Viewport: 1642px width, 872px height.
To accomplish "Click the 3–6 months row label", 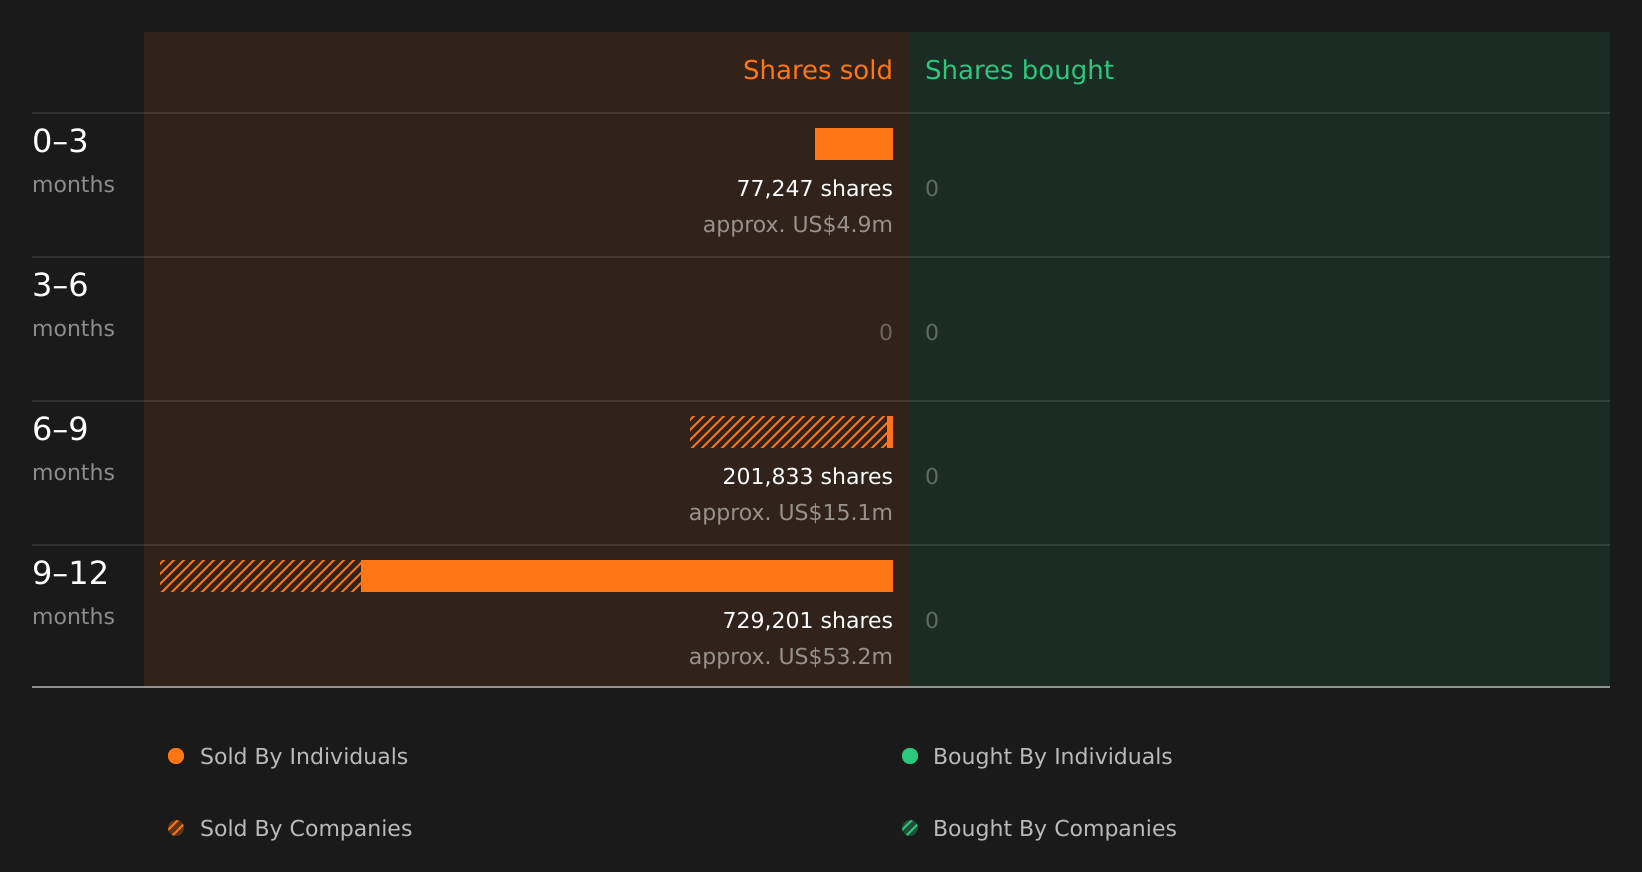I will coord(73,305).
